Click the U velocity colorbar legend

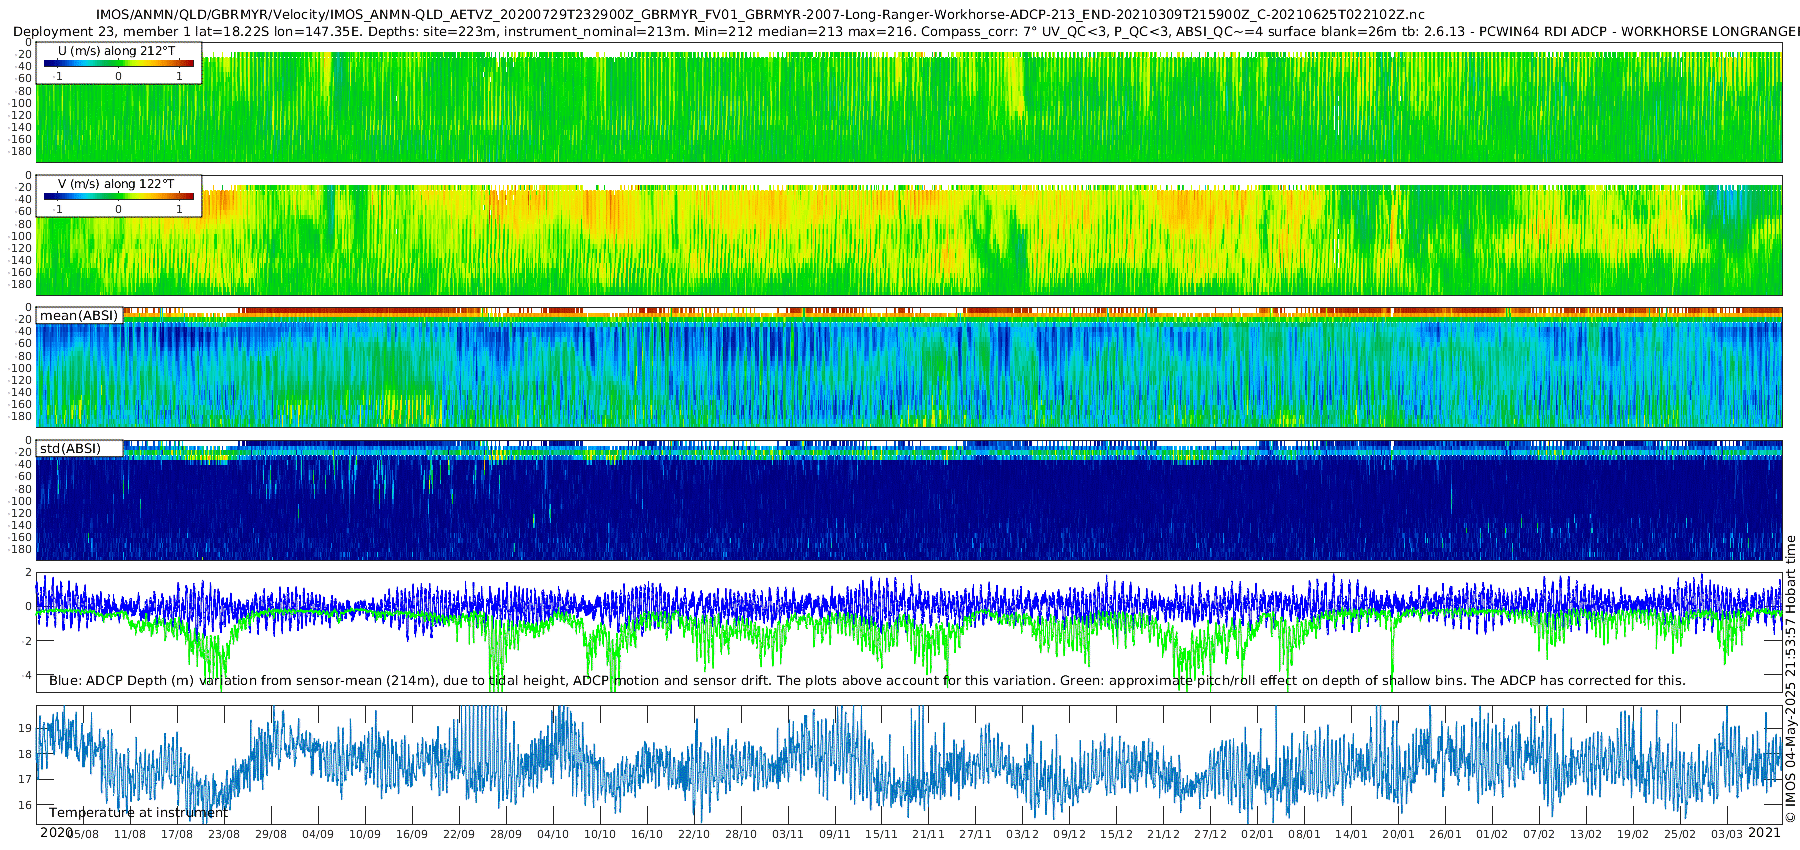[x=119, y=63]
